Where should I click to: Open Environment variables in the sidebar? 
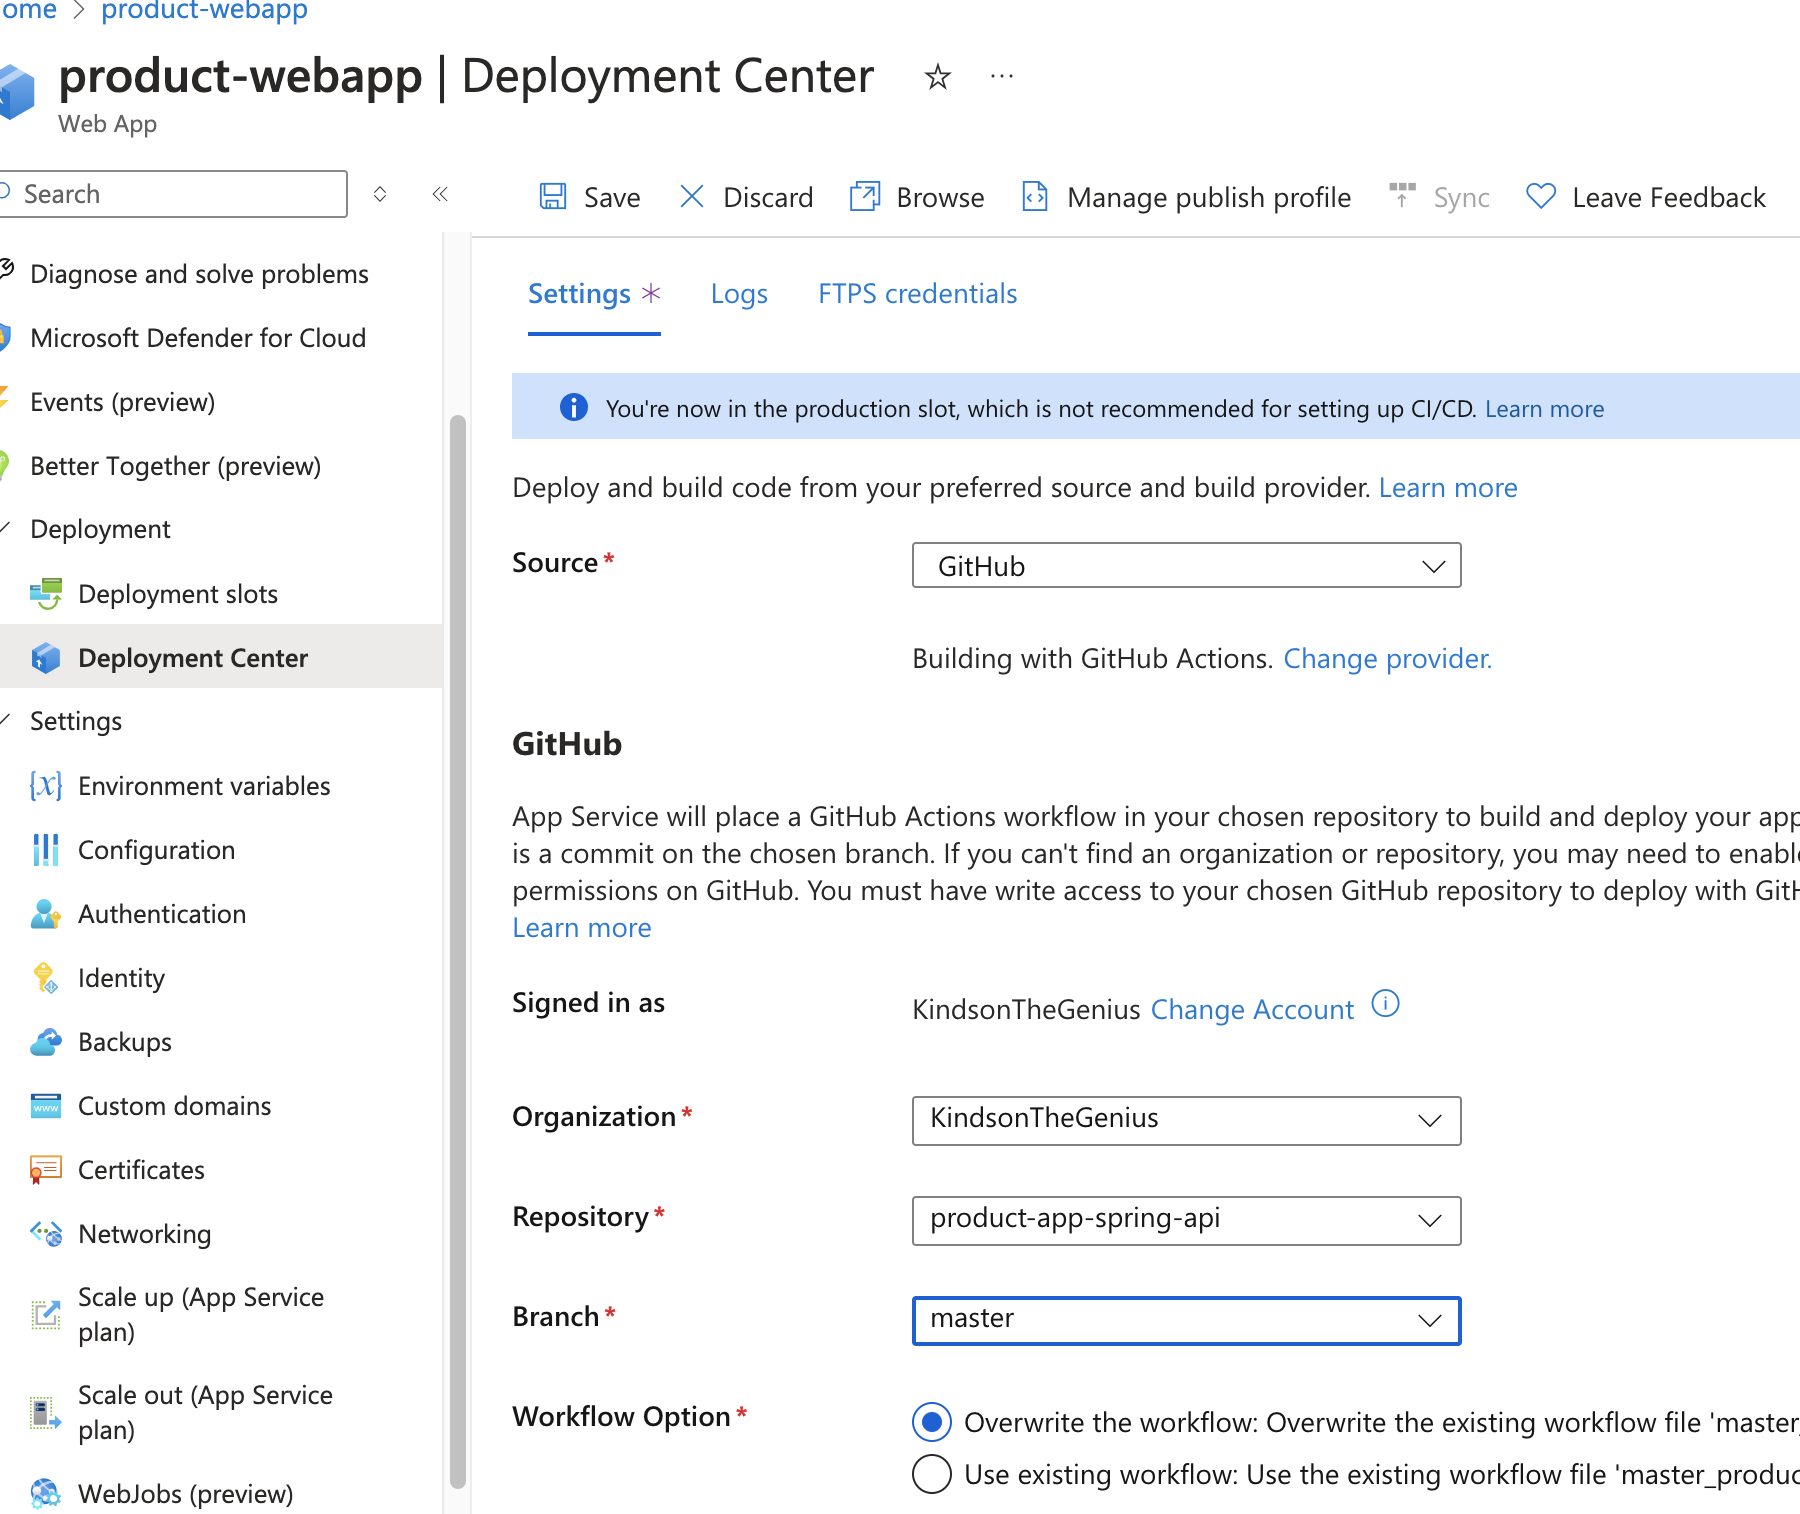(203, 786)
